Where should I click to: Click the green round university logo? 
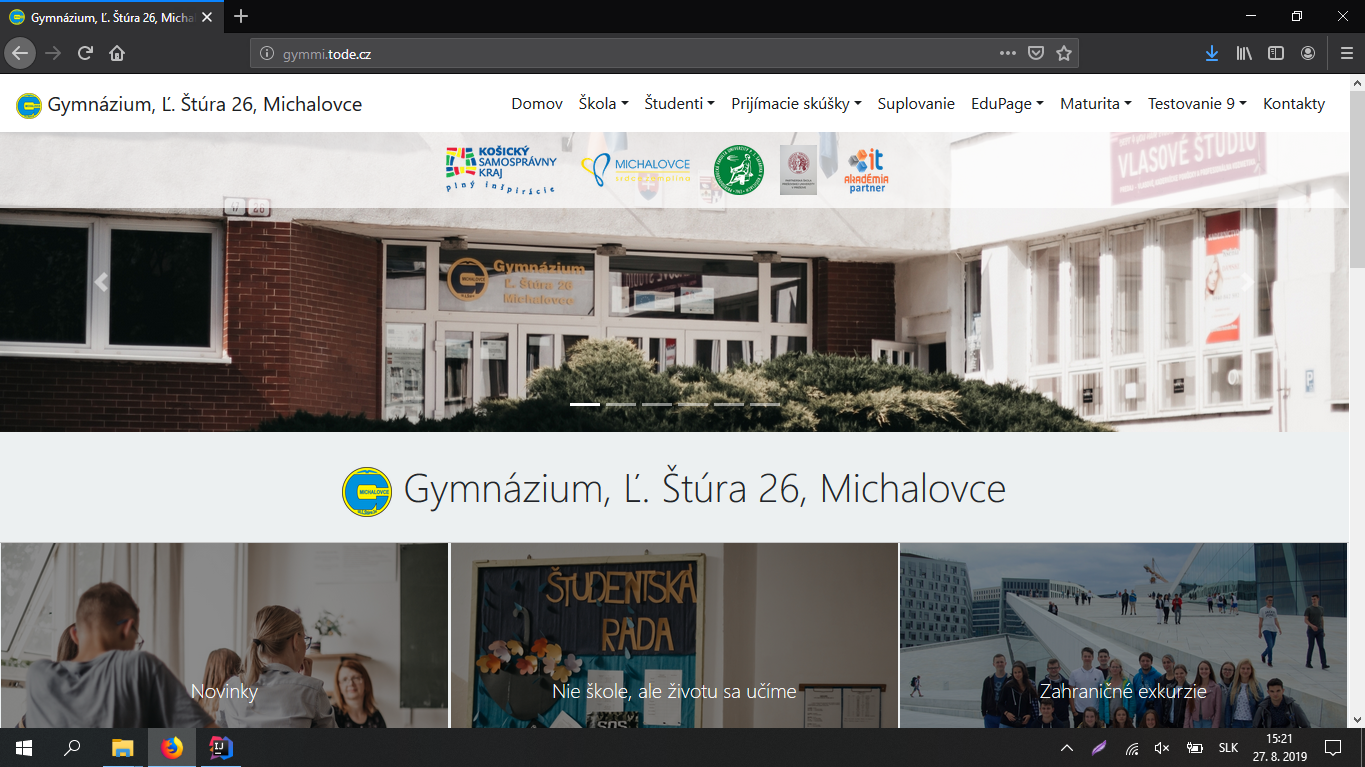point(738,170)
